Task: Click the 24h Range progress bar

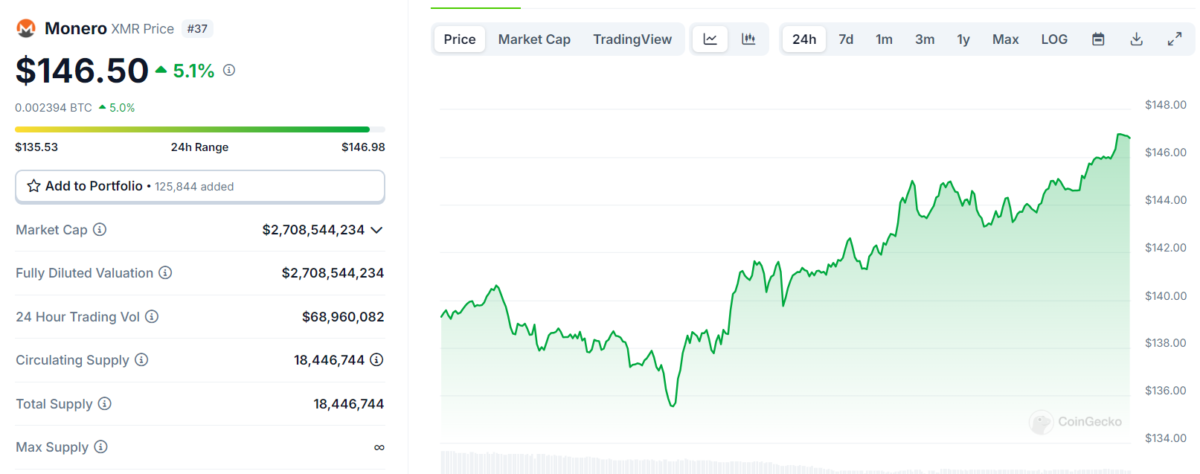Action: 200,129
